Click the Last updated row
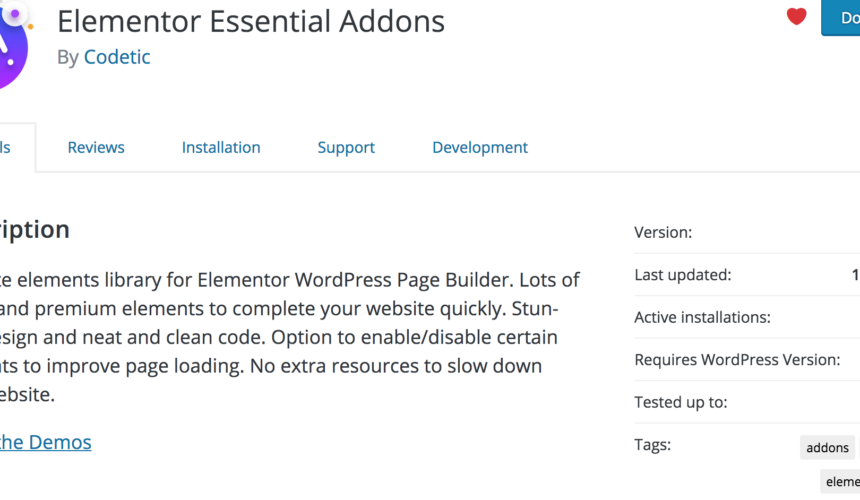 pyautogui.click(x=747, y=275)
